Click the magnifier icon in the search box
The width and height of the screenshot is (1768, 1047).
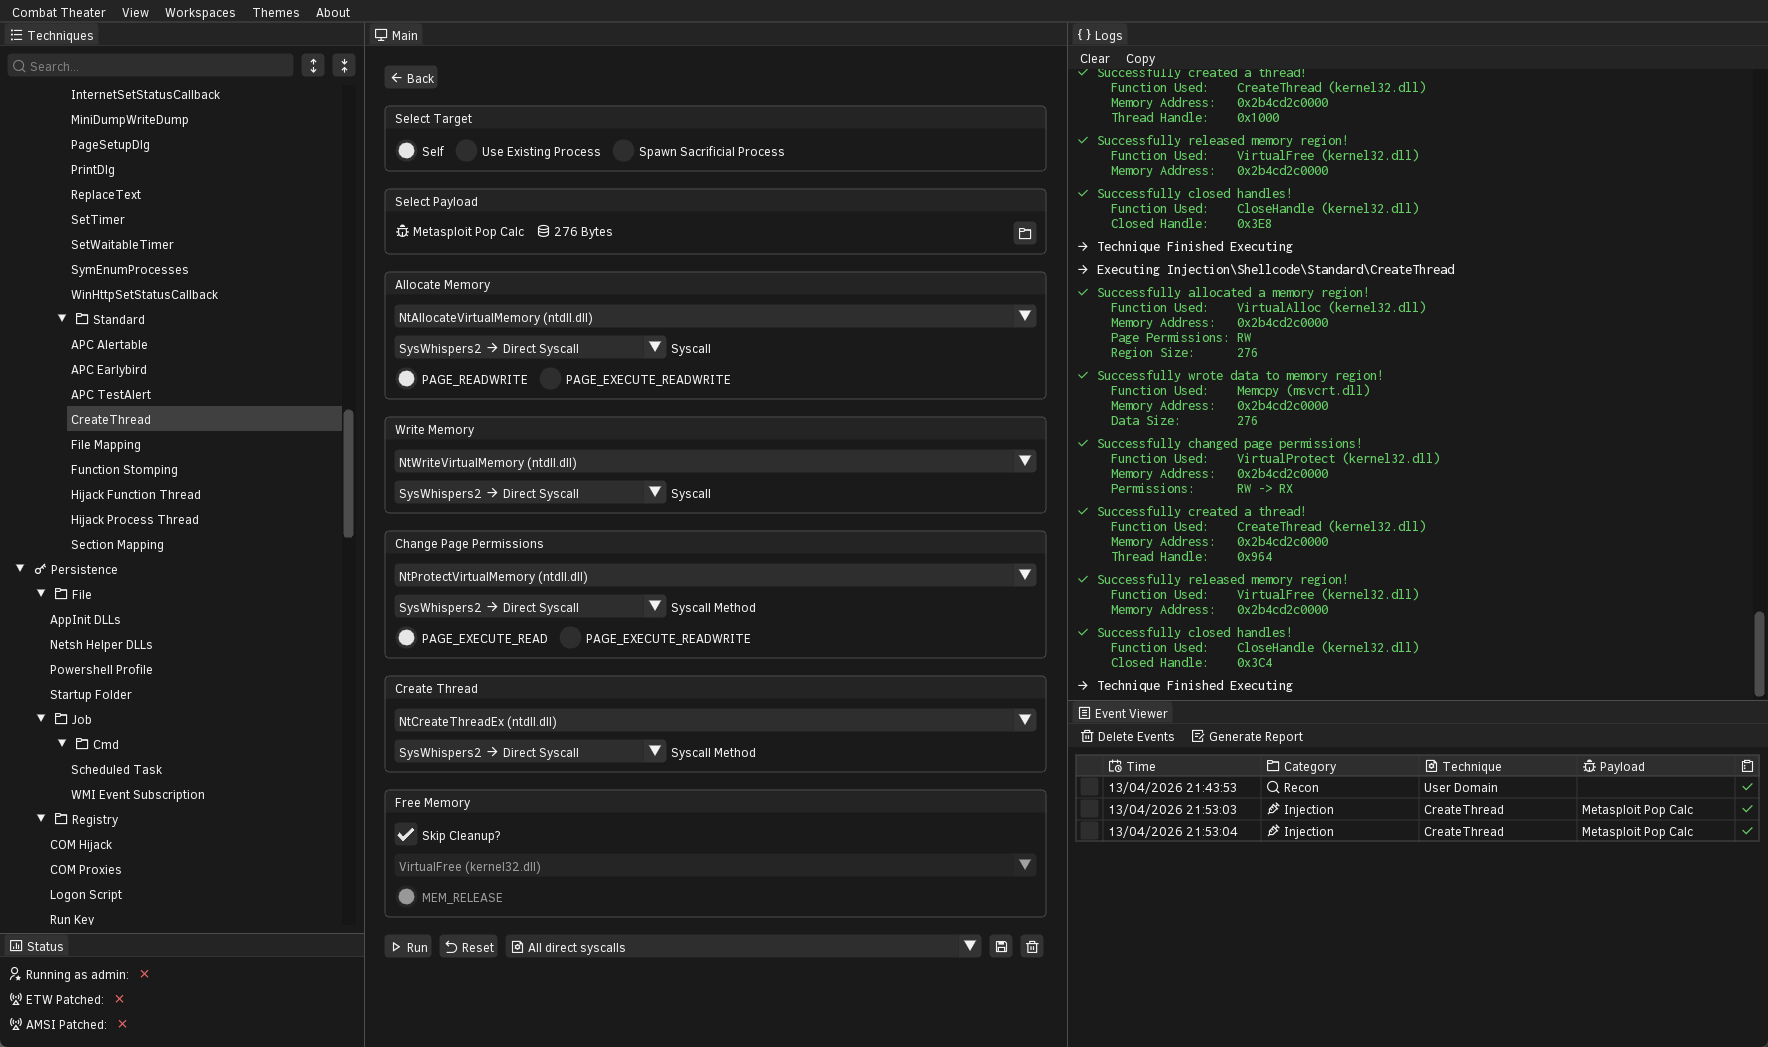coord(17,66)
